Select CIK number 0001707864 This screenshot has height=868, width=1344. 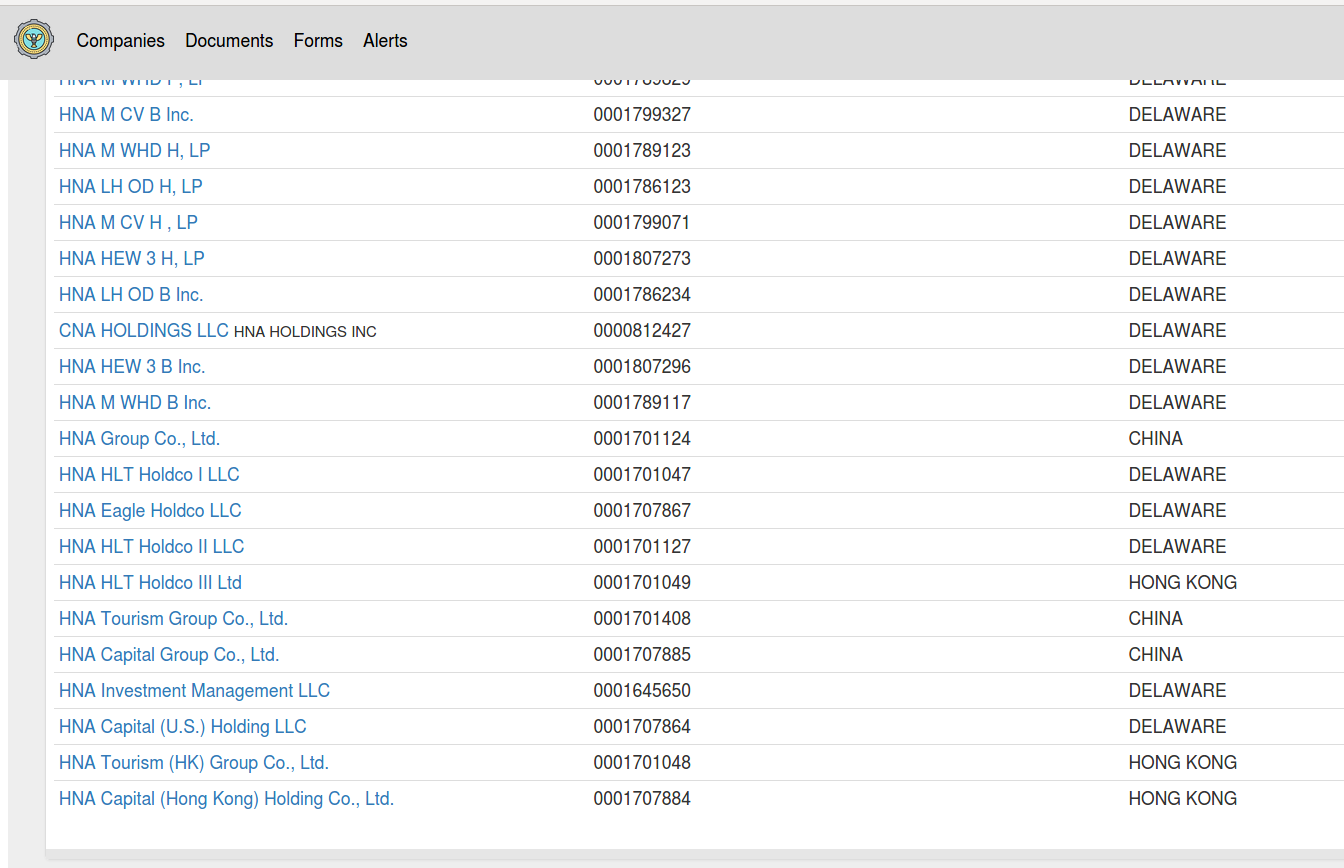(642, 727)
